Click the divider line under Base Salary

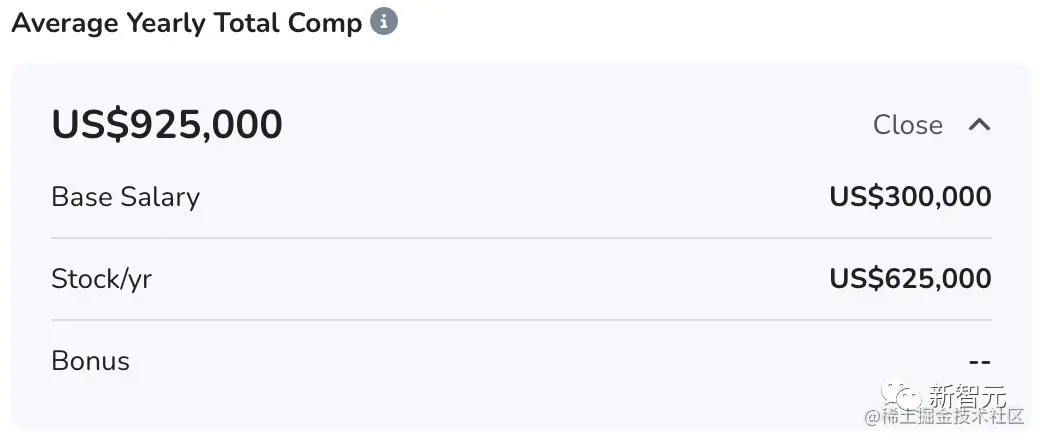click(x=520, y=238)
